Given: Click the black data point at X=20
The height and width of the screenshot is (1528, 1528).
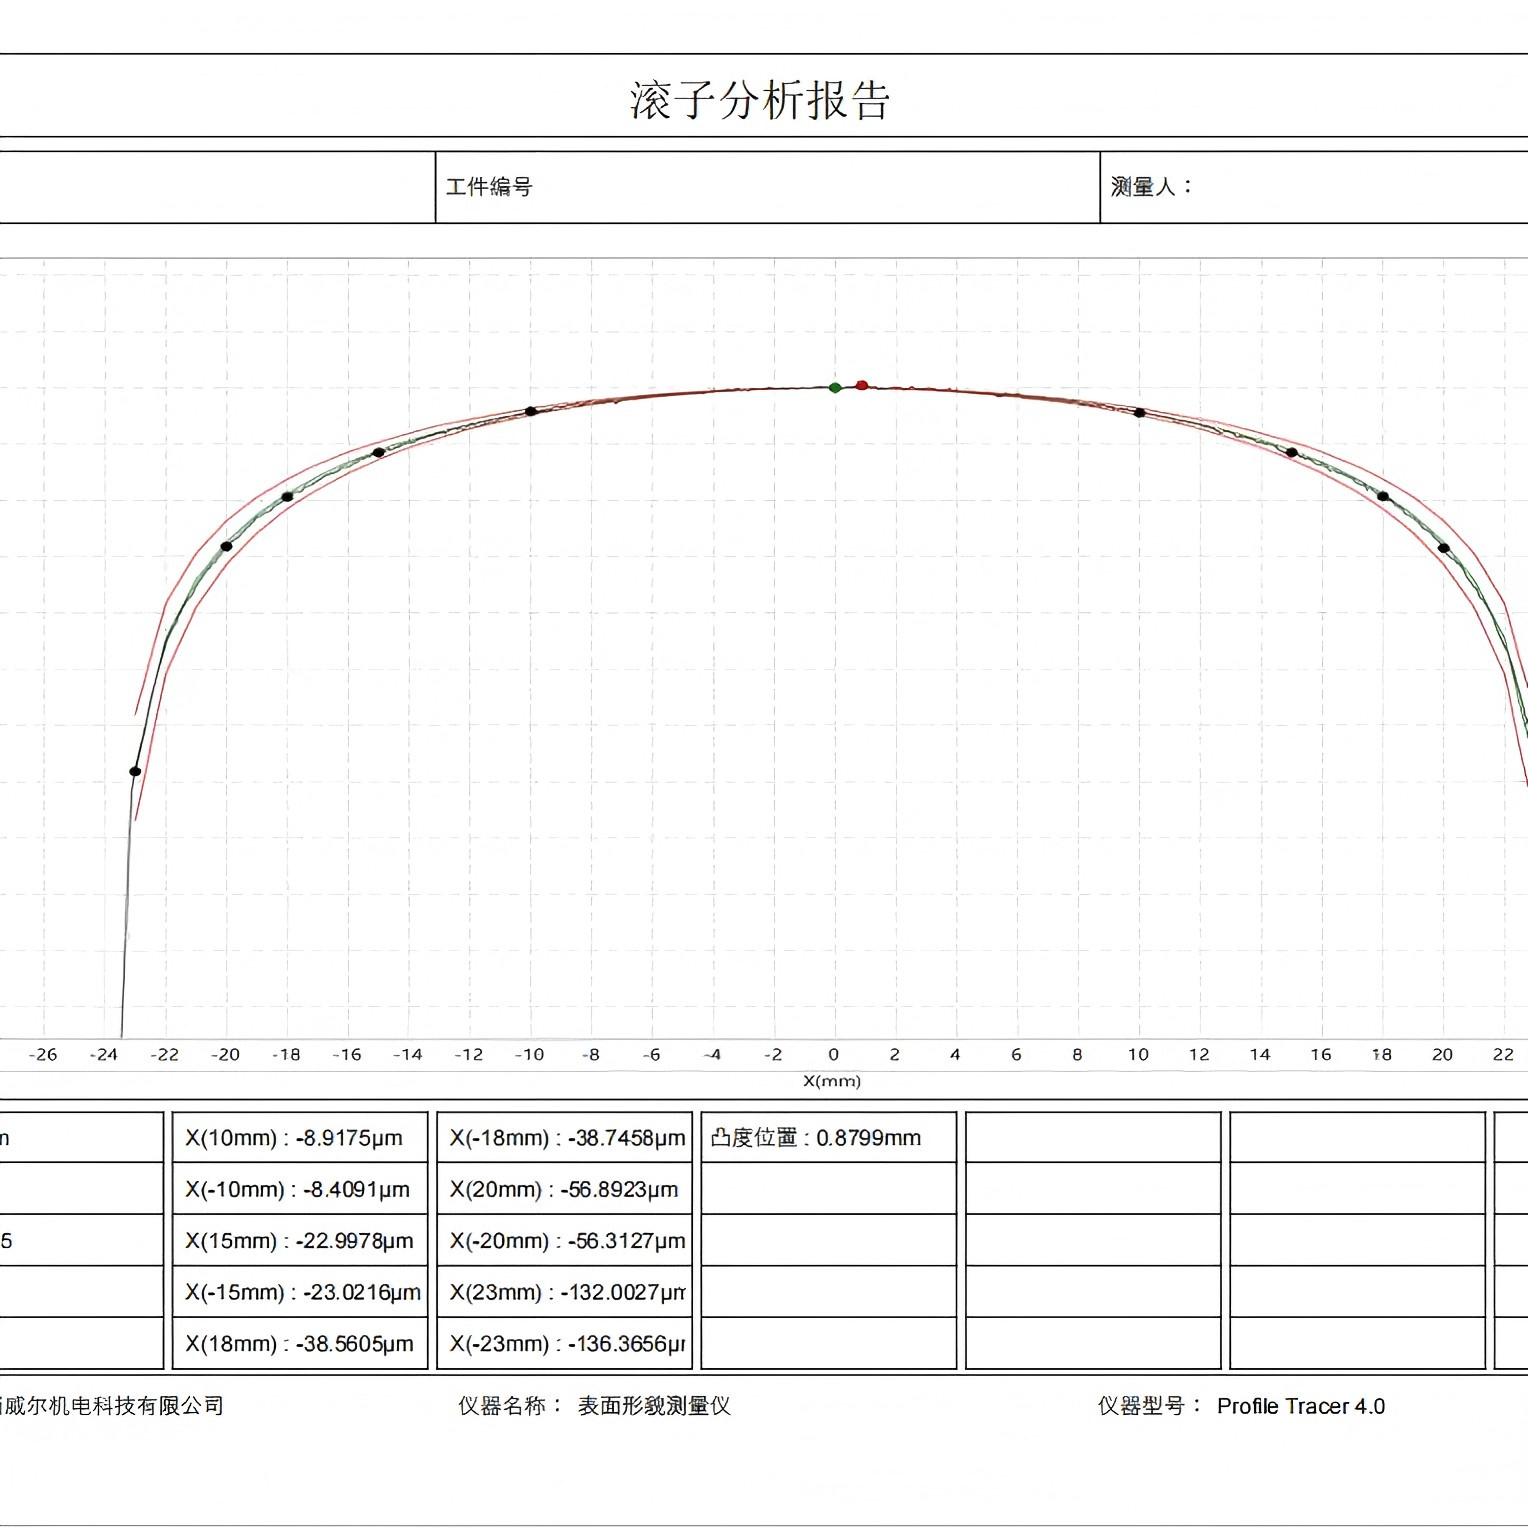Looking at the screenshot, I should 1443,548.
